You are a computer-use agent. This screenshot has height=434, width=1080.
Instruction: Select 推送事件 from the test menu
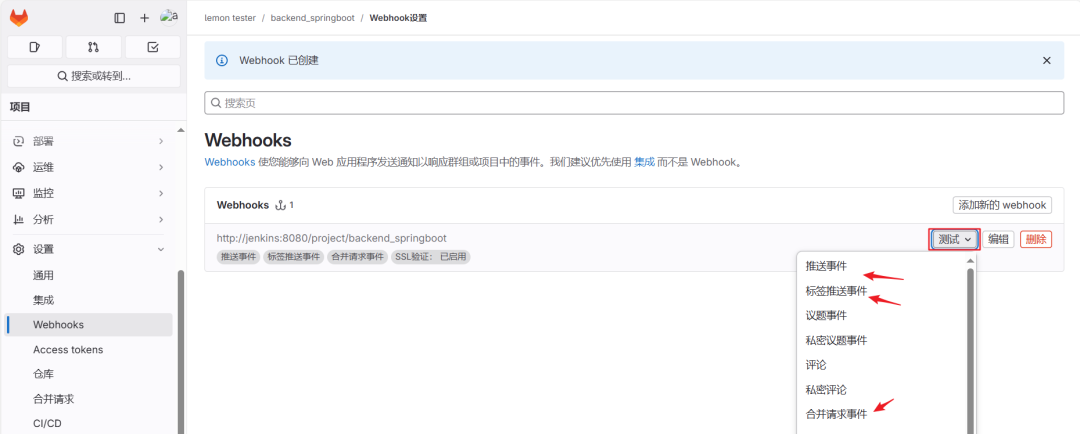click(x=826, y=266)
